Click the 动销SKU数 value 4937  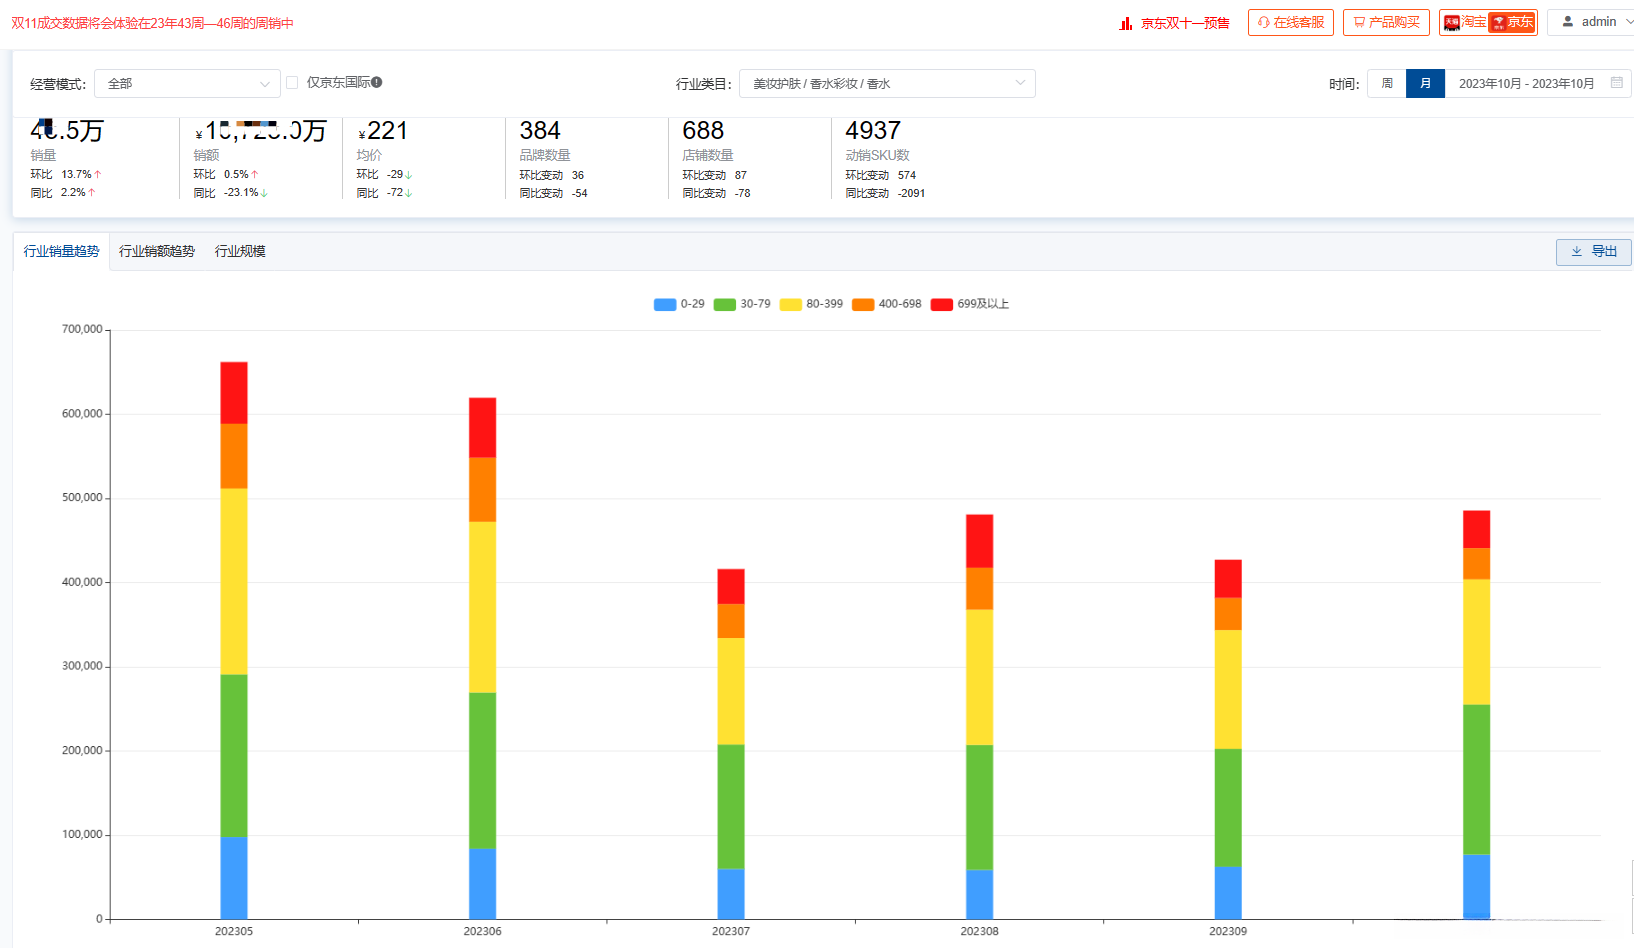[x=873, y=131]
